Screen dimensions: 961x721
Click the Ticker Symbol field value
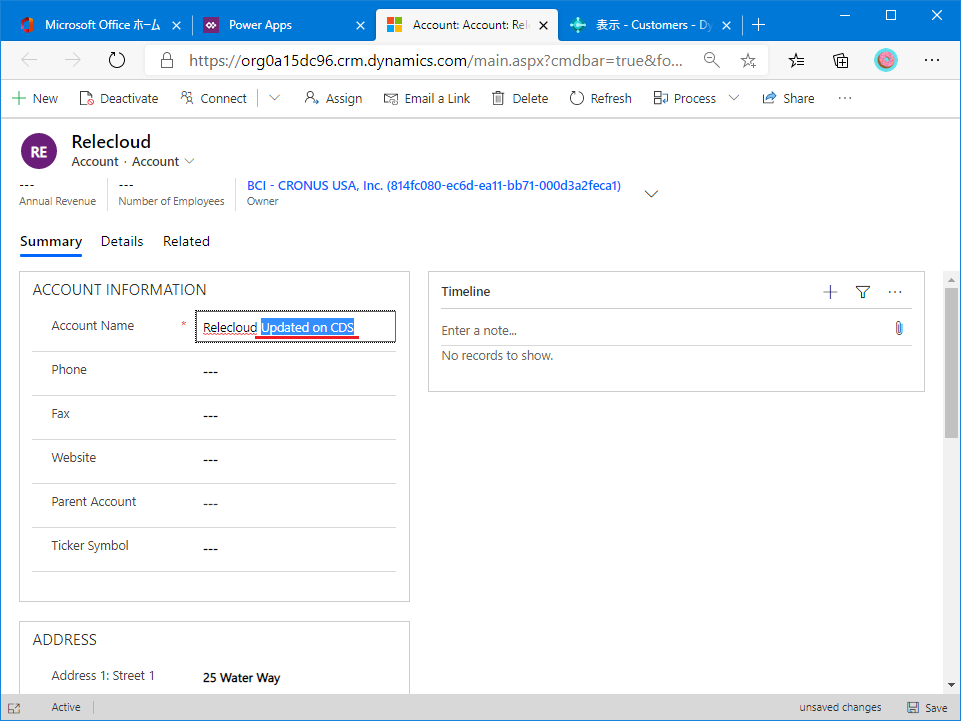point(210,548)
